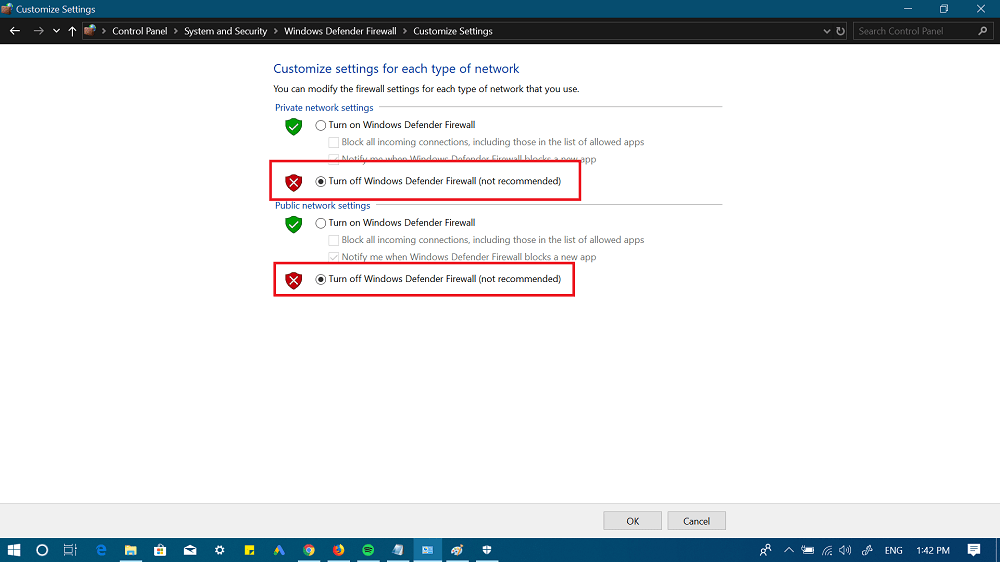Go to Windows Defender Firewall breadcrumb
Image resolution: width=1000 pixels, height=562 pixels.
click(340, 31)
